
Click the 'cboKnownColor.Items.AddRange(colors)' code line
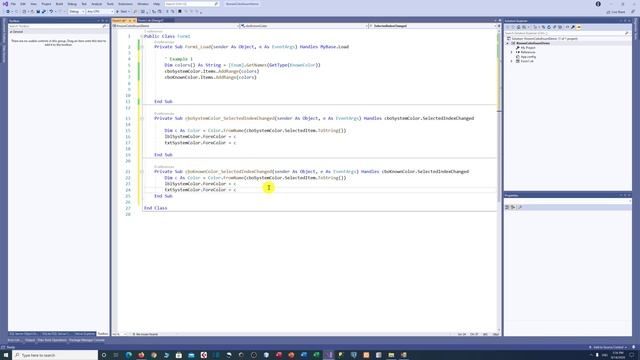210,77
